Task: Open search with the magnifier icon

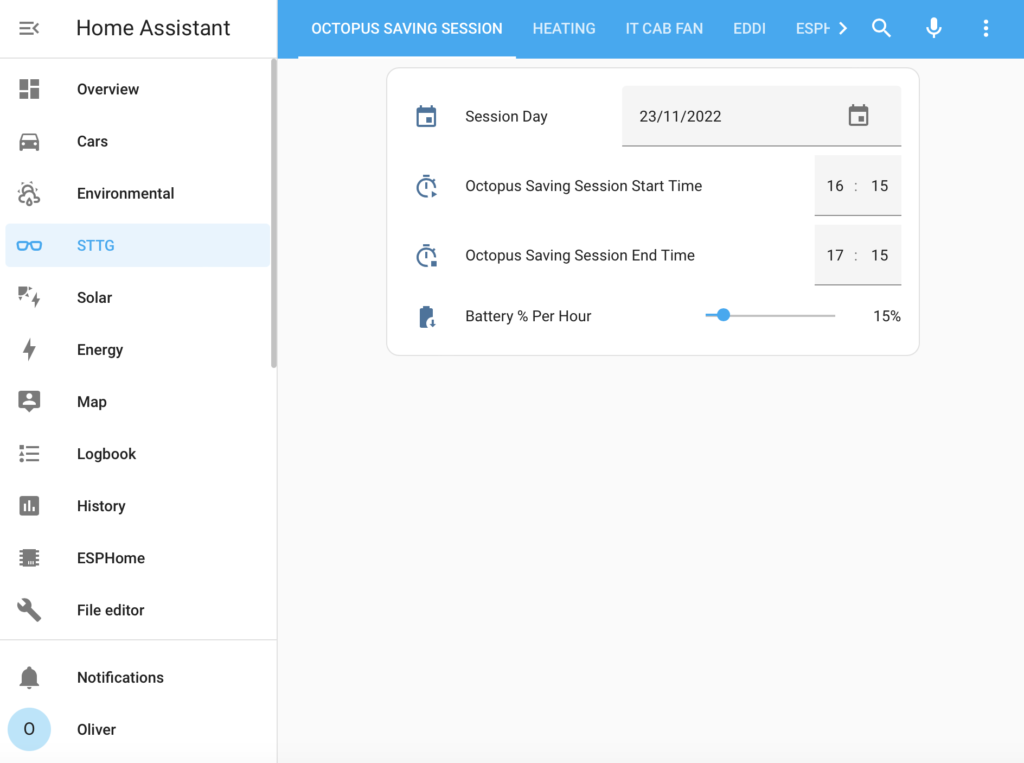Action: click(x=881, y=28)
